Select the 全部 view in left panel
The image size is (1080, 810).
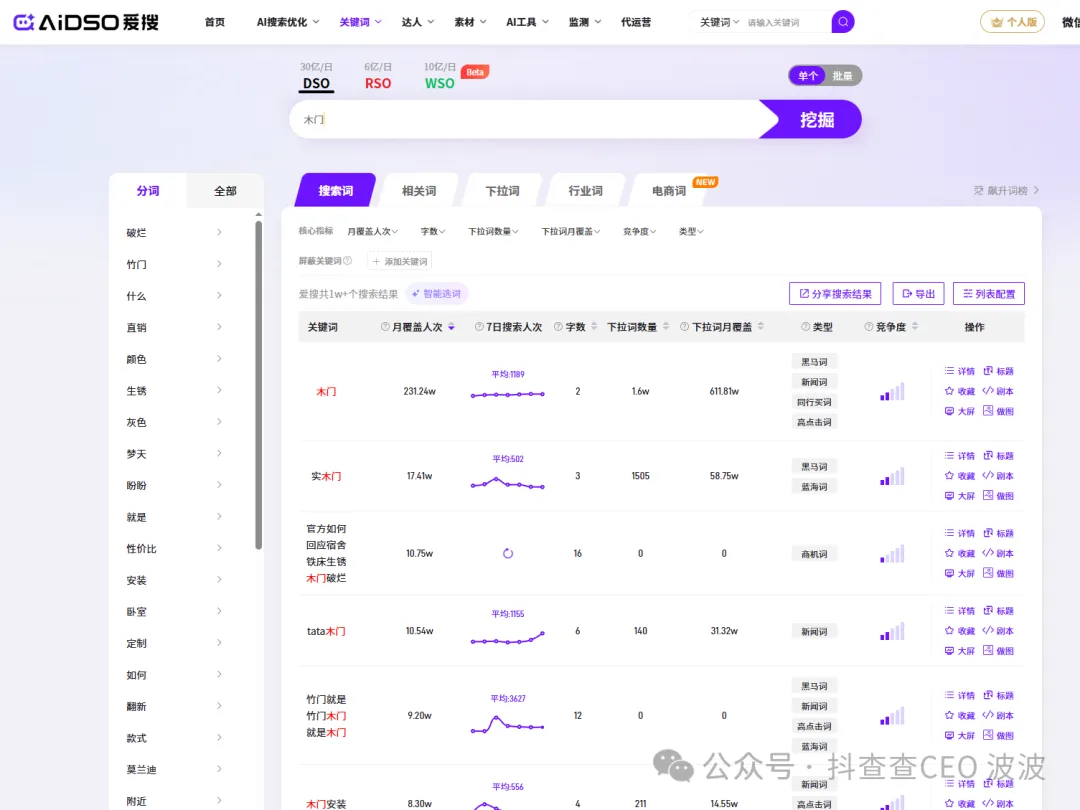point(225,190)
